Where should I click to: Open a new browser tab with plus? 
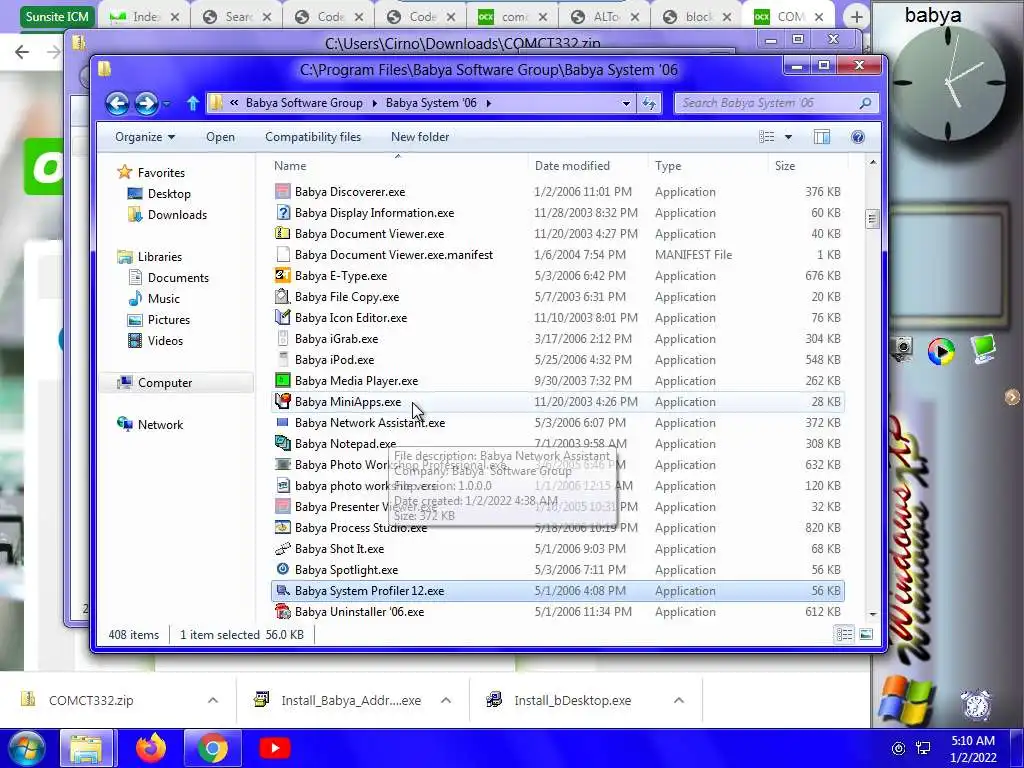(856, 17)
